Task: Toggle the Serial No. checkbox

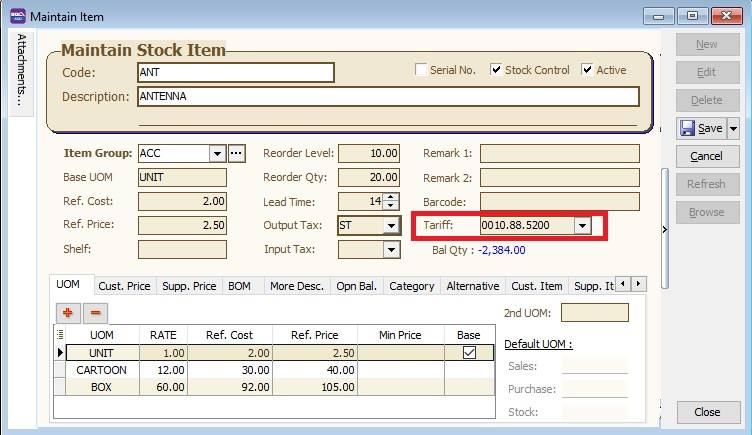Action: click(x=421, y=70)
